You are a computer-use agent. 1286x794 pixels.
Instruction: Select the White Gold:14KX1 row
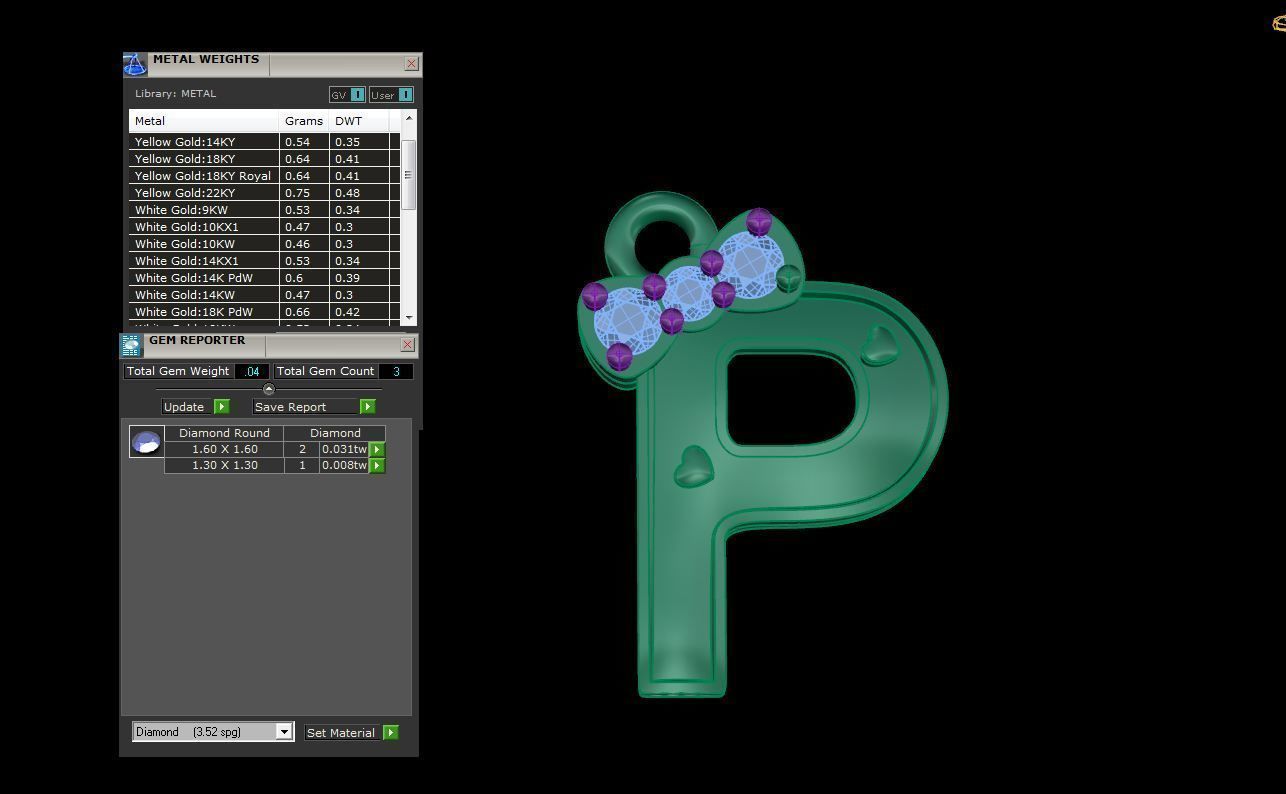264,261
